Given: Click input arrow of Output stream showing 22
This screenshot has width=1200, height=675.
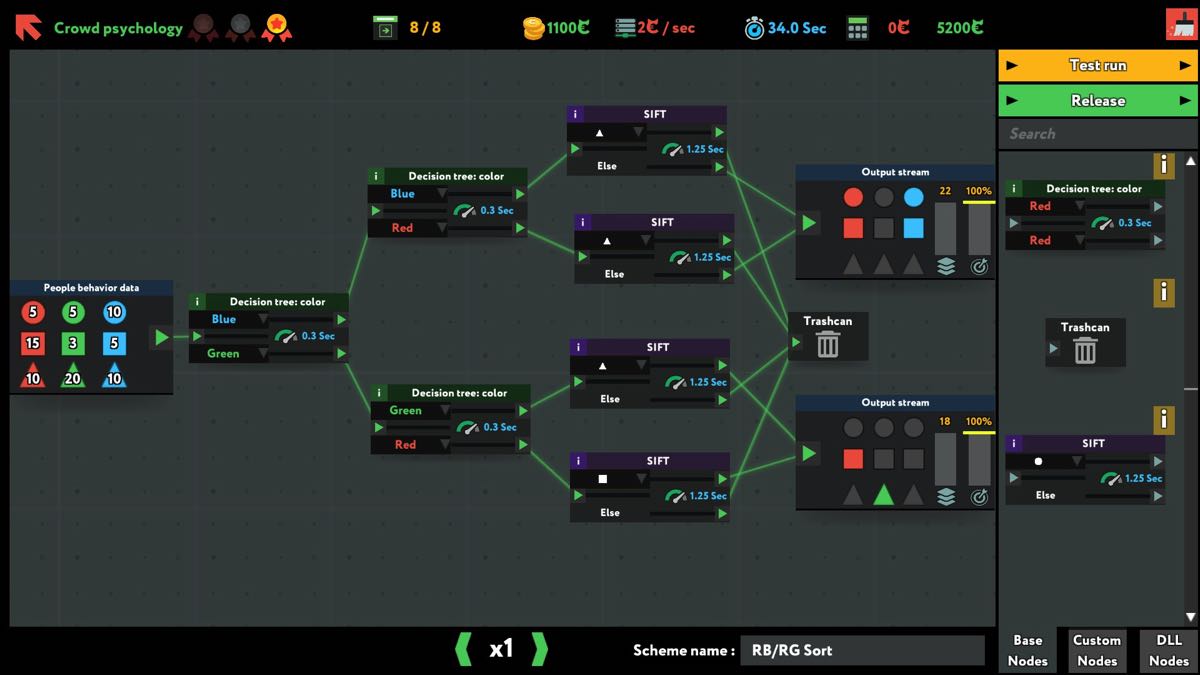Looking at the screenshot, I should coord(809,222).
